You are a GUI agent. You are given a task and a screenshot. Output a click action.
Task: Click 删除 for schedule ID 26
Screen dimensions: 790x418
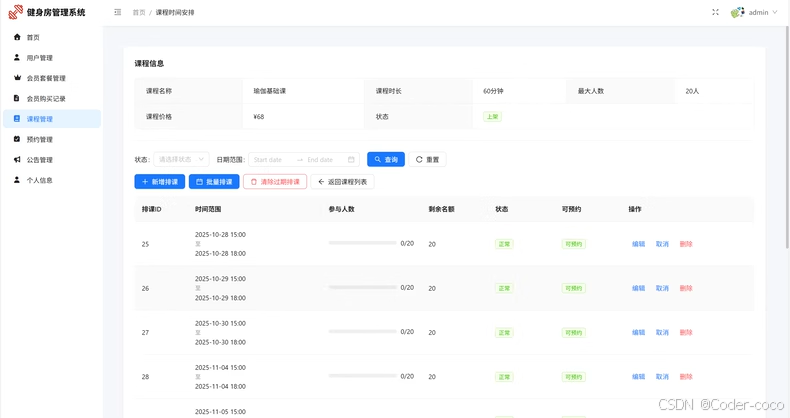click(x=686, y=288)
